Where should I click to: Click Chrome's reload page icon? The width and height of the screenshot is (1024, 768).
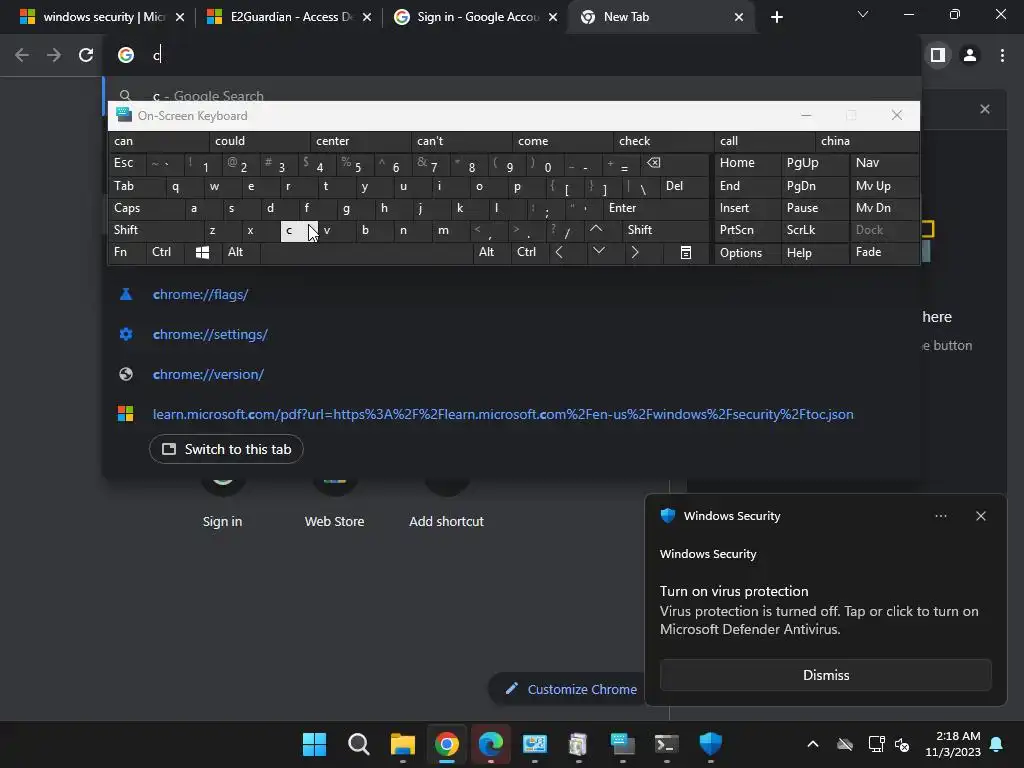pyautogui.click(x=86, y=56)
